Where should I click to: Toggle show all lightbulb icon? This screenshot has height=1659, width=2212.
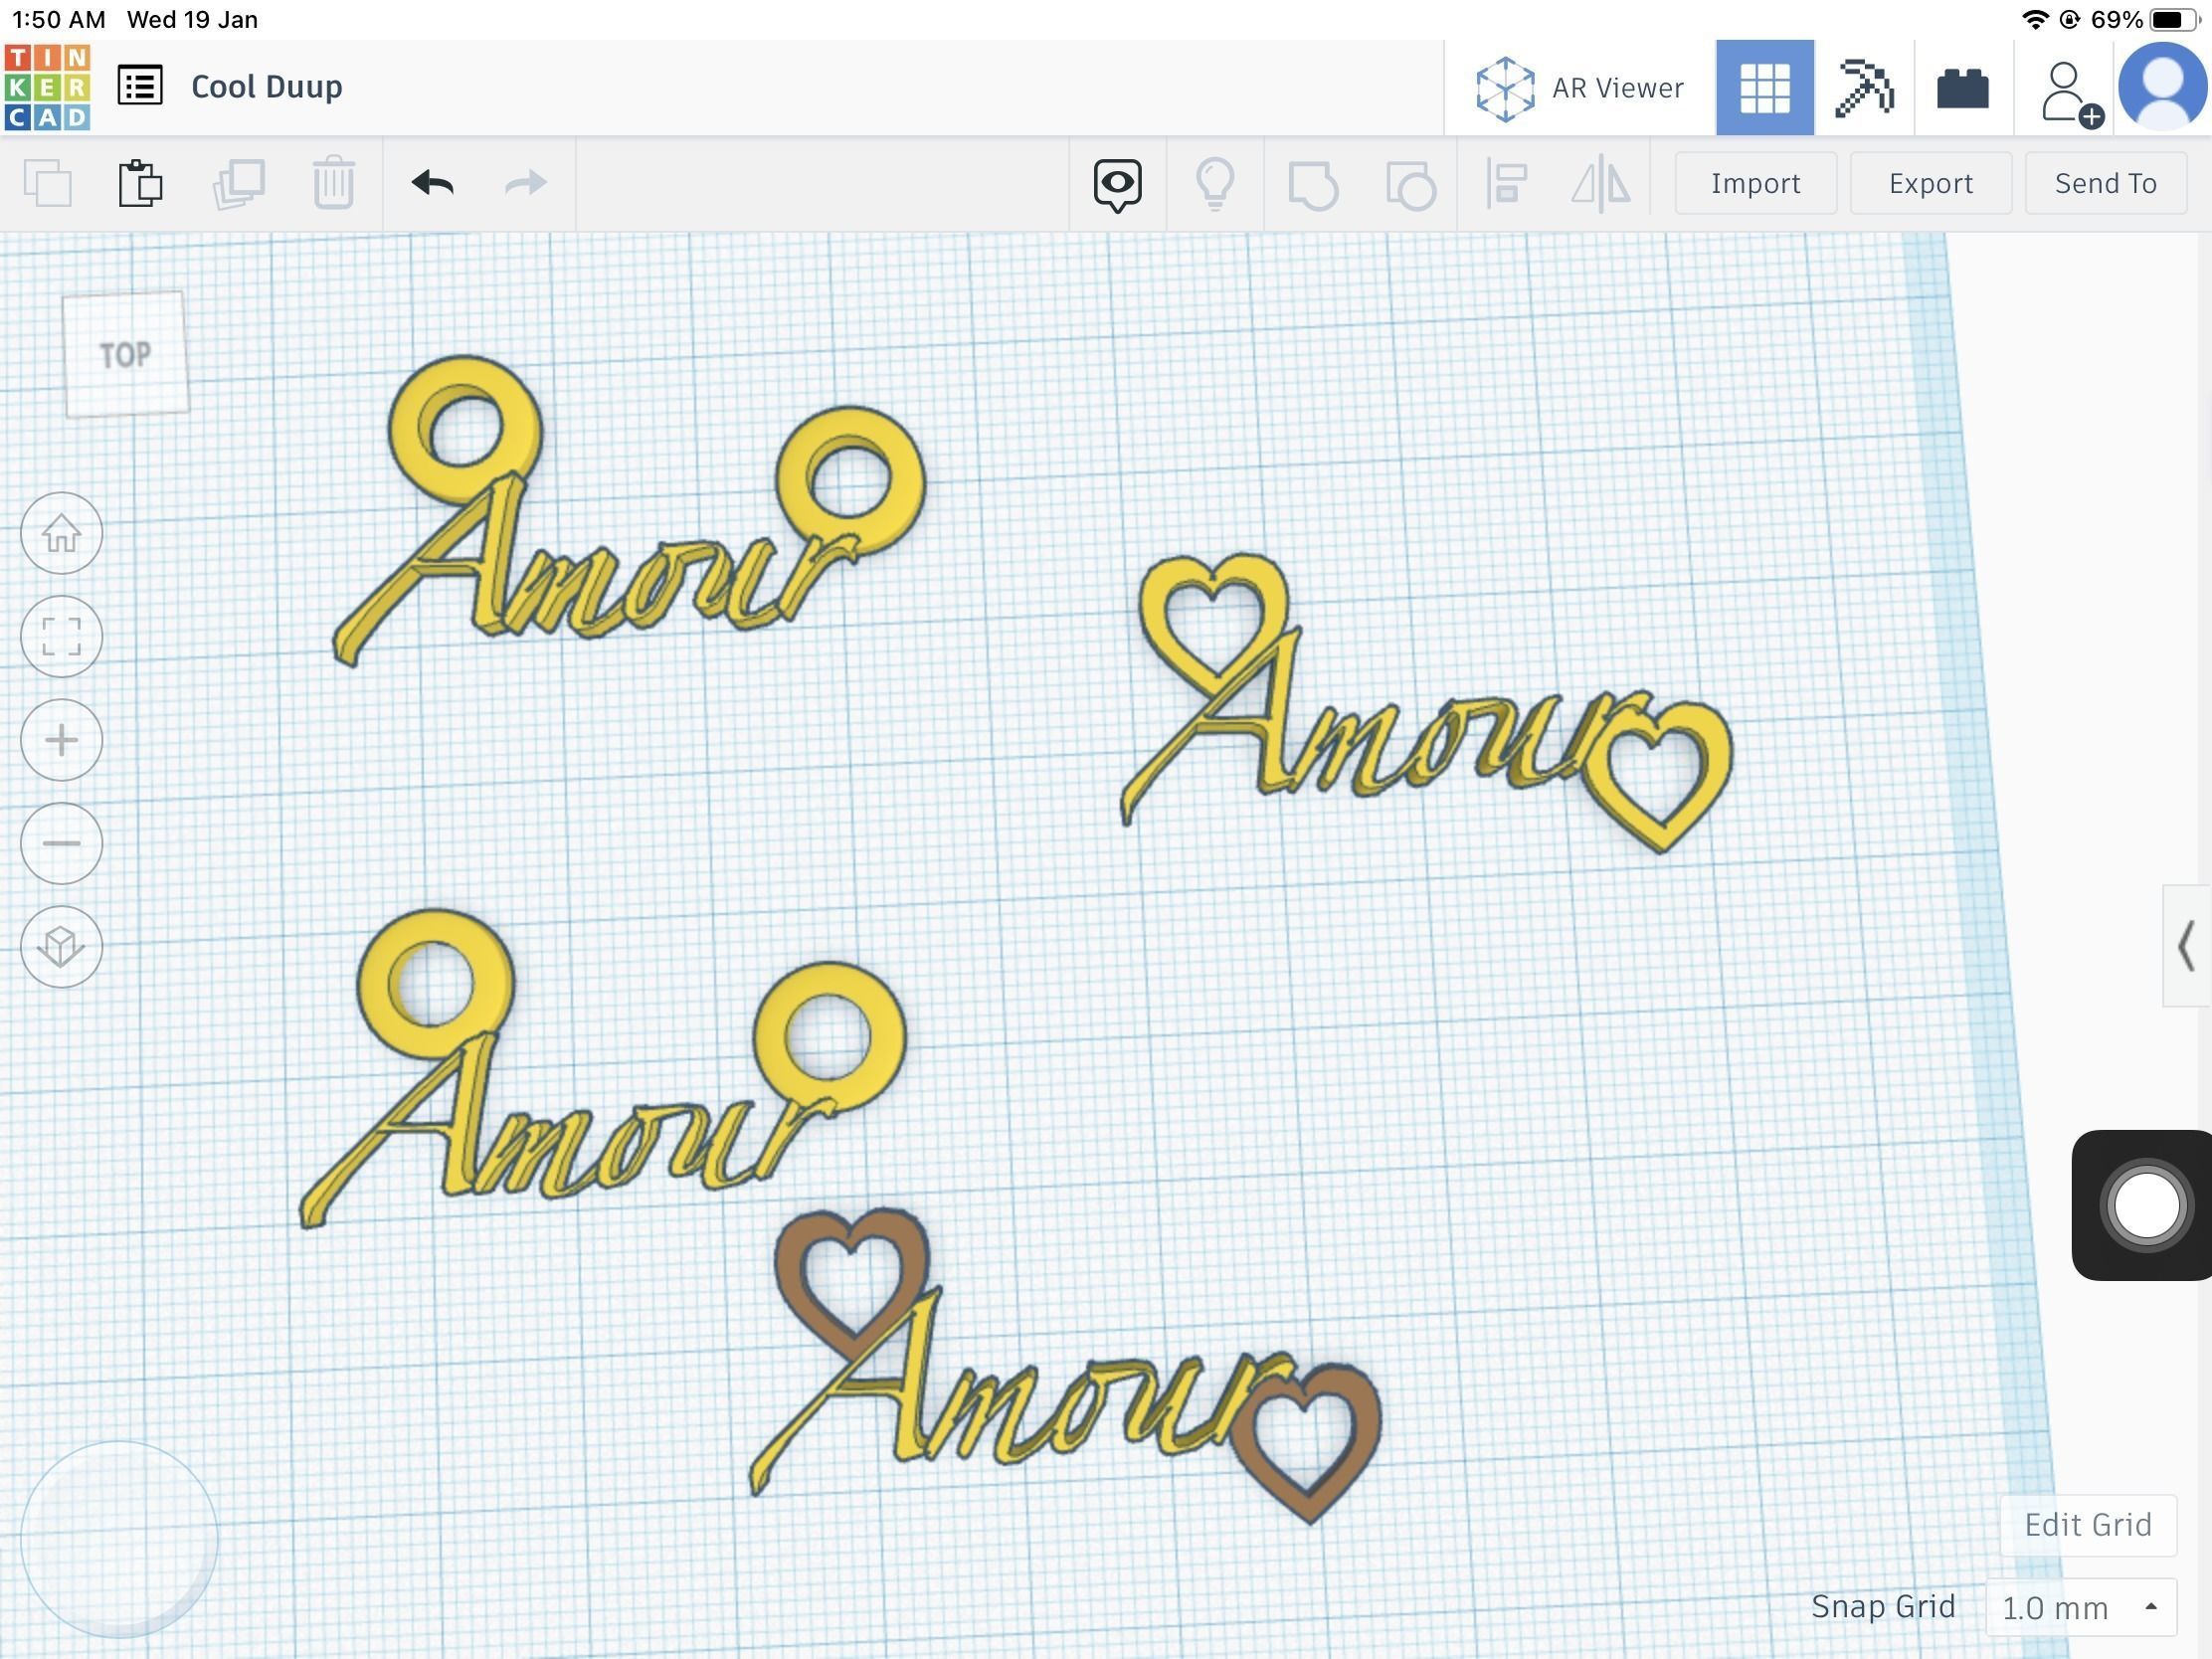coord(1215,184)
